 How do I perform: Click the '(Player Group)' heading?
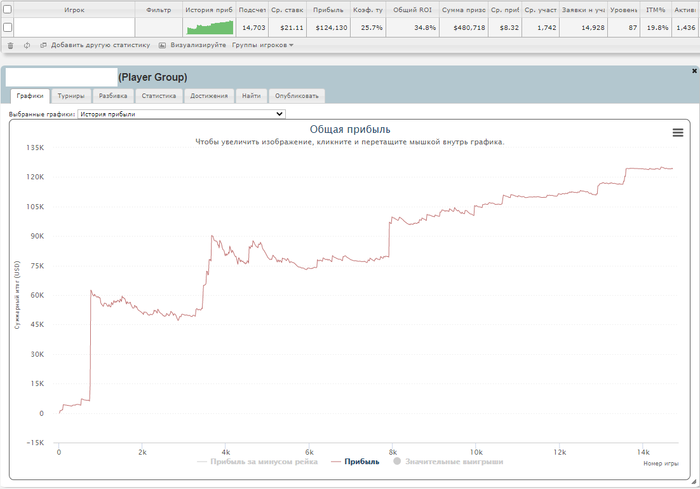(x=153, y=77)
